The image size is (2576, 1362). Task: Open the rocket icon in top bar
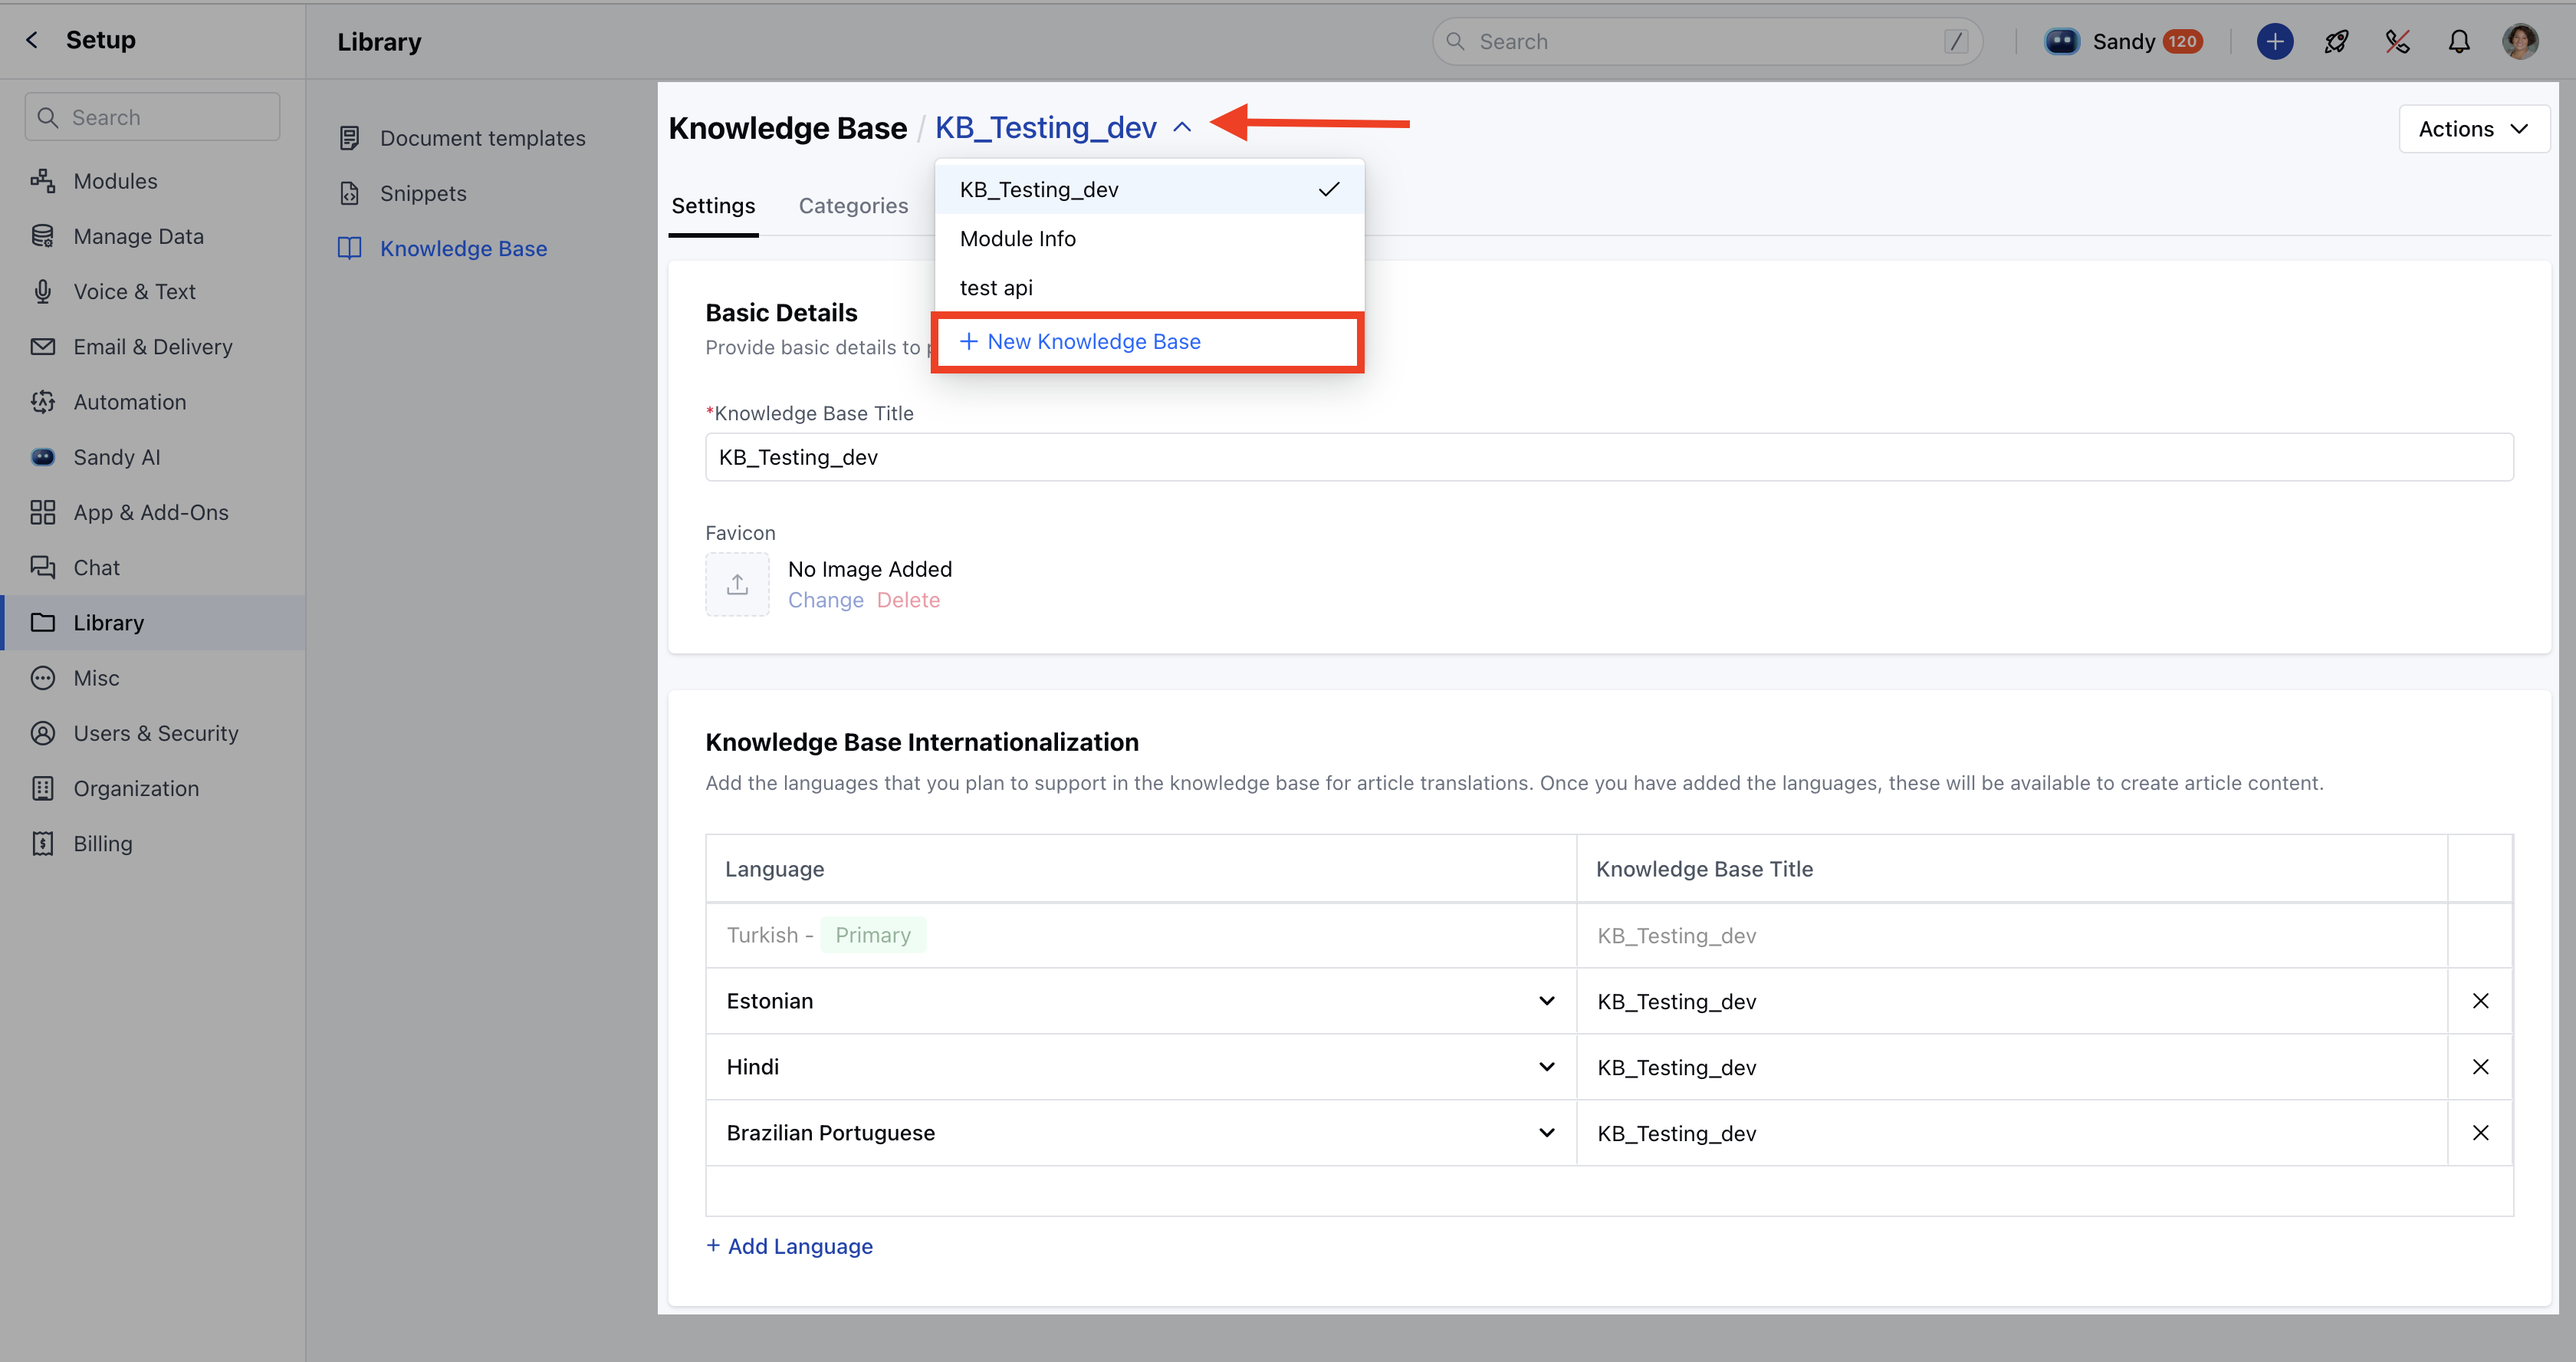pos(2336,41)
